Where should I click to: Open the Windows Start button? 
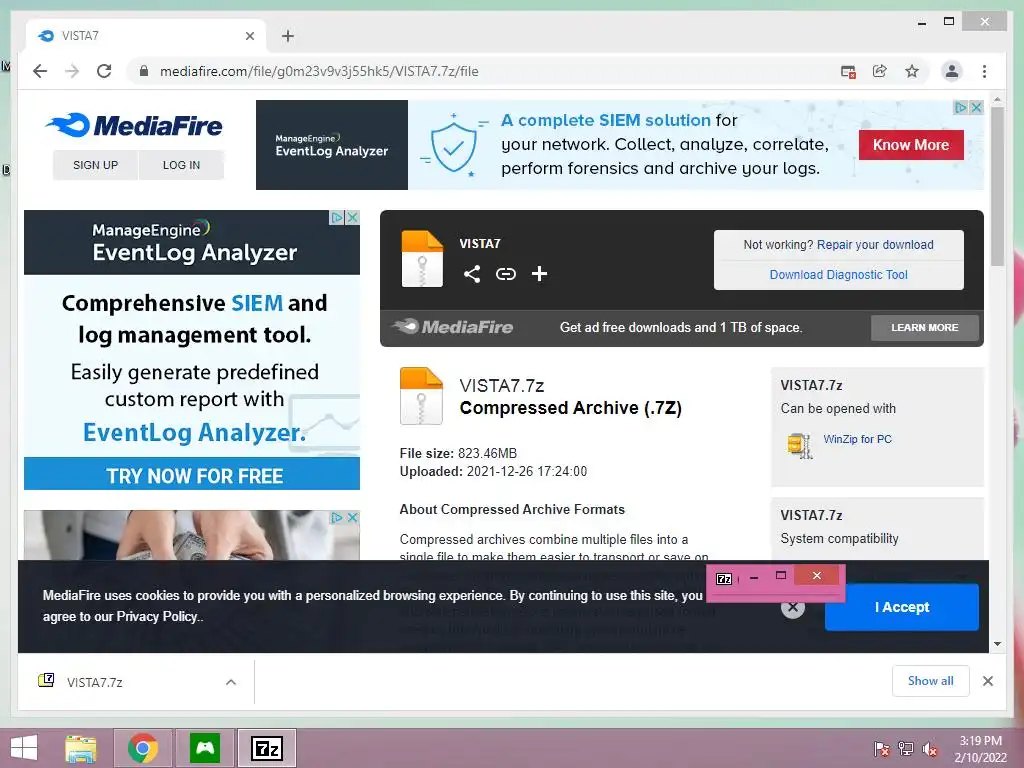tap(24, 748)
